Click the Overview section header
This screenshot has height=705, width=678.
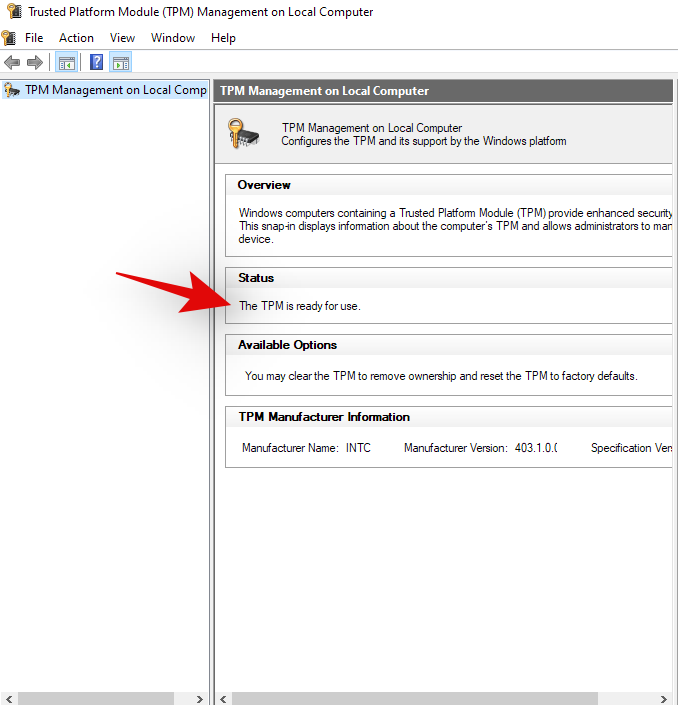264,185
